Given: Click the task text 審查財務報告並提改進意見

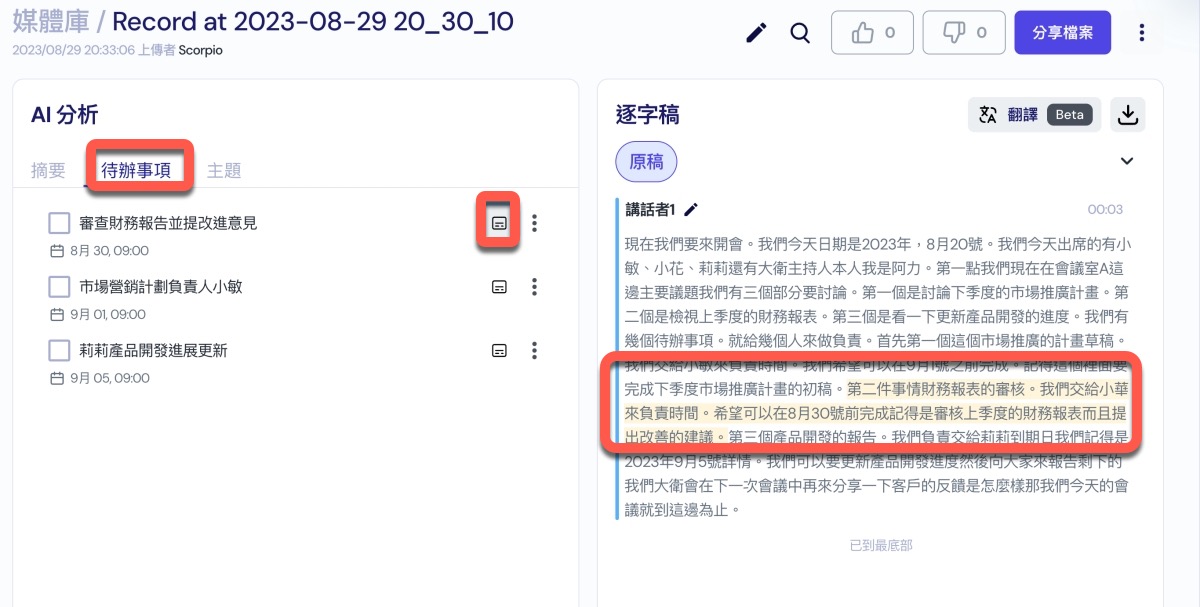Looking at the screenshot, I should [168, 223].
